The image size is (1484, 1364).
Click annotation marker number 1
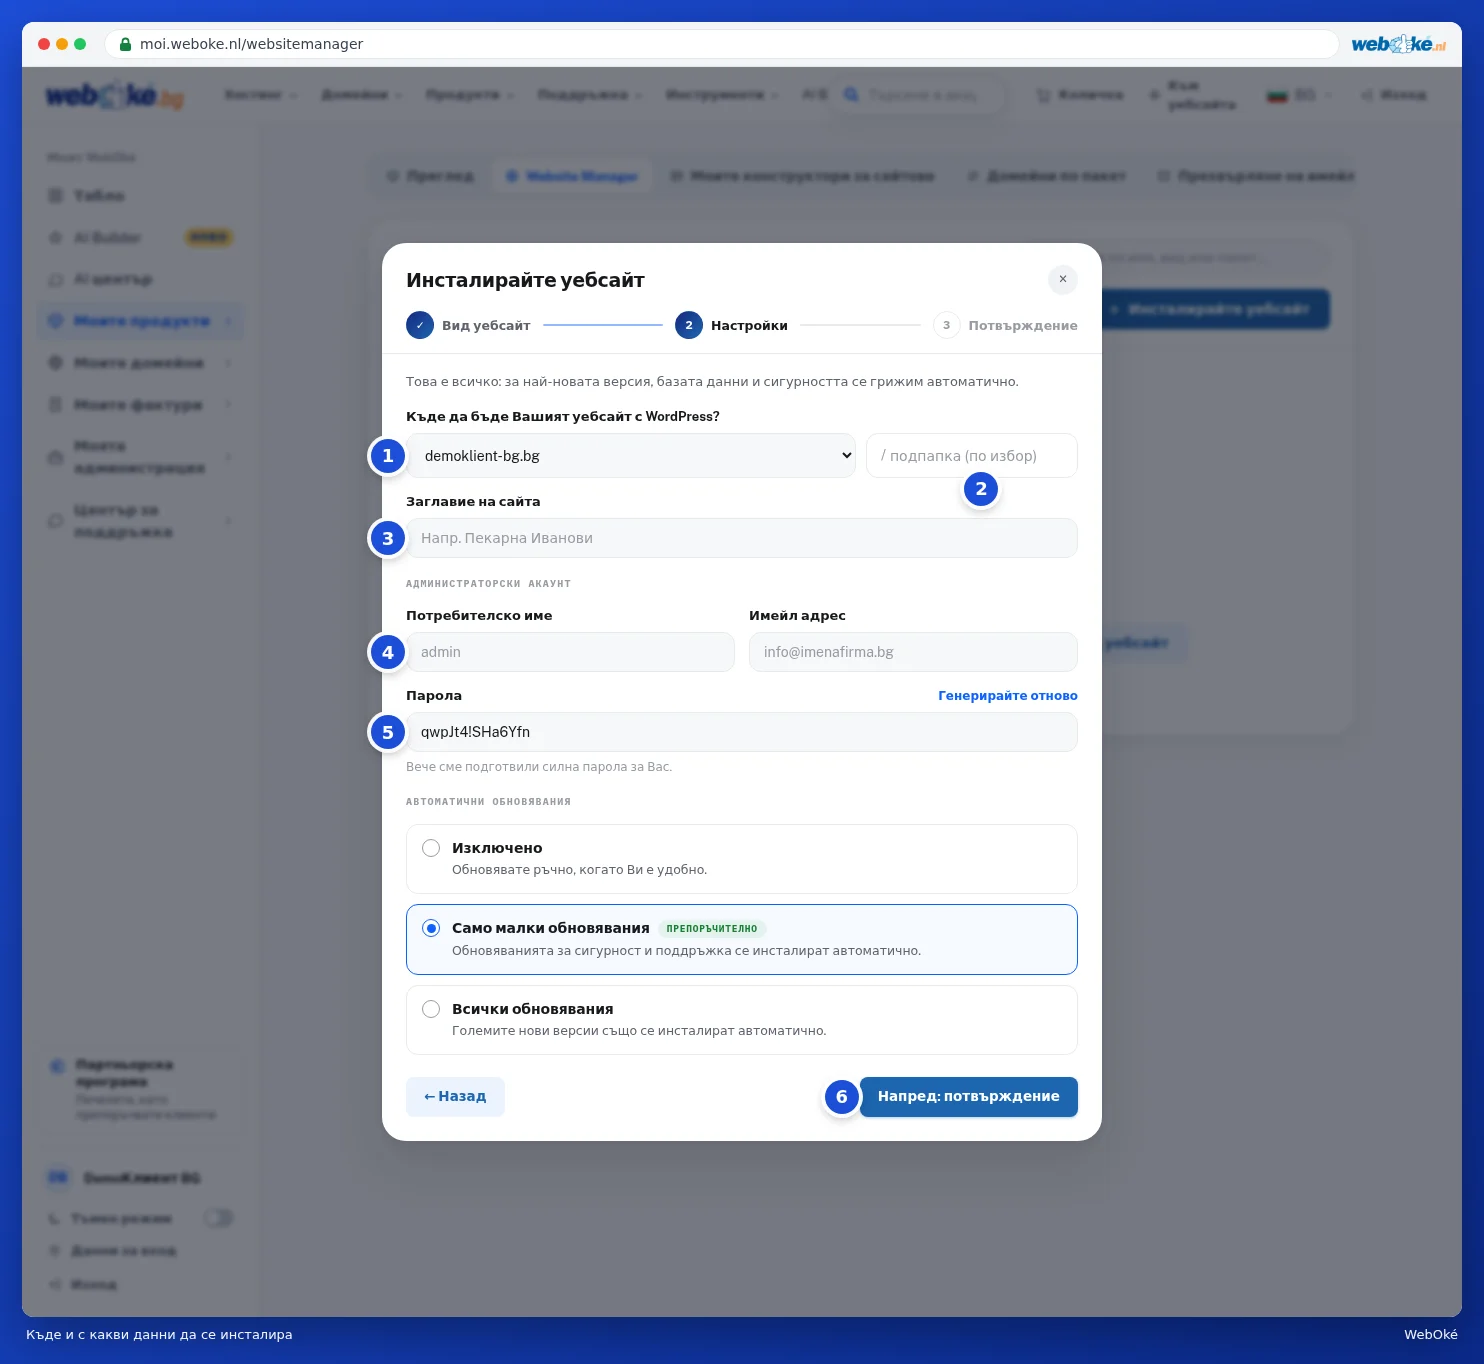pyautogui.click(x=388, y=456)
